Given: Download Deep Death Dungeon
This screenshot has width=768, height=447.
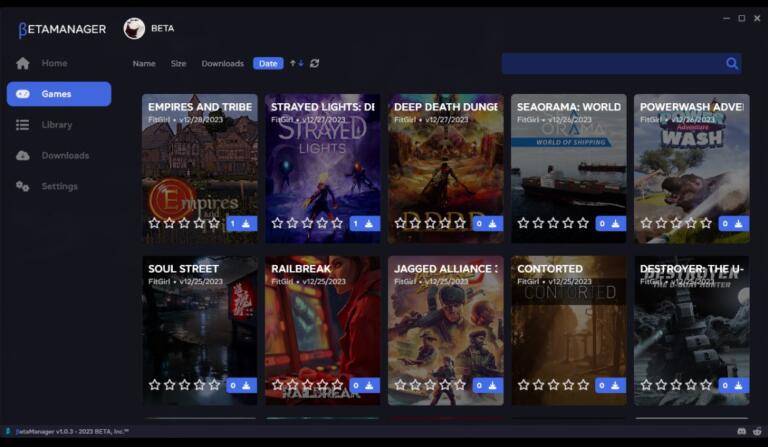Looking at the screenshot, I should 488,224.
